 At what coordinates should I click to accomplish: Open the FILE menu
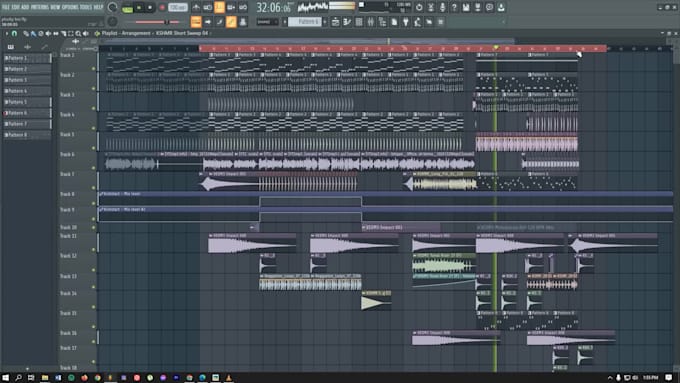point(6,7)
